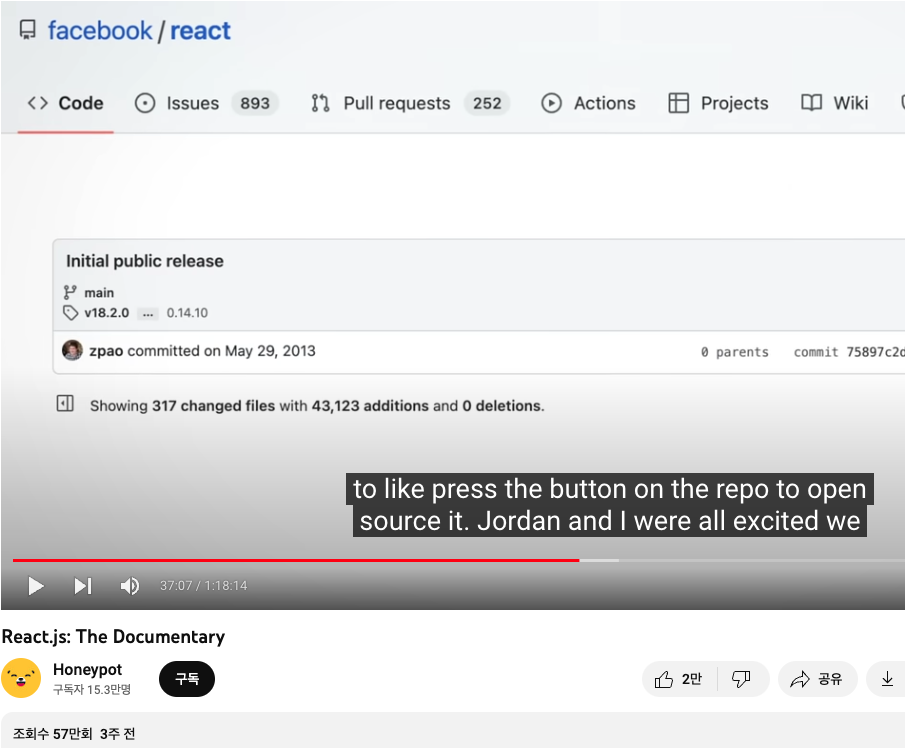Expand hidden tags with the ellipsis button
This screenshot has height=748, width=905.
pyautogui.click(x=147, y=313)
